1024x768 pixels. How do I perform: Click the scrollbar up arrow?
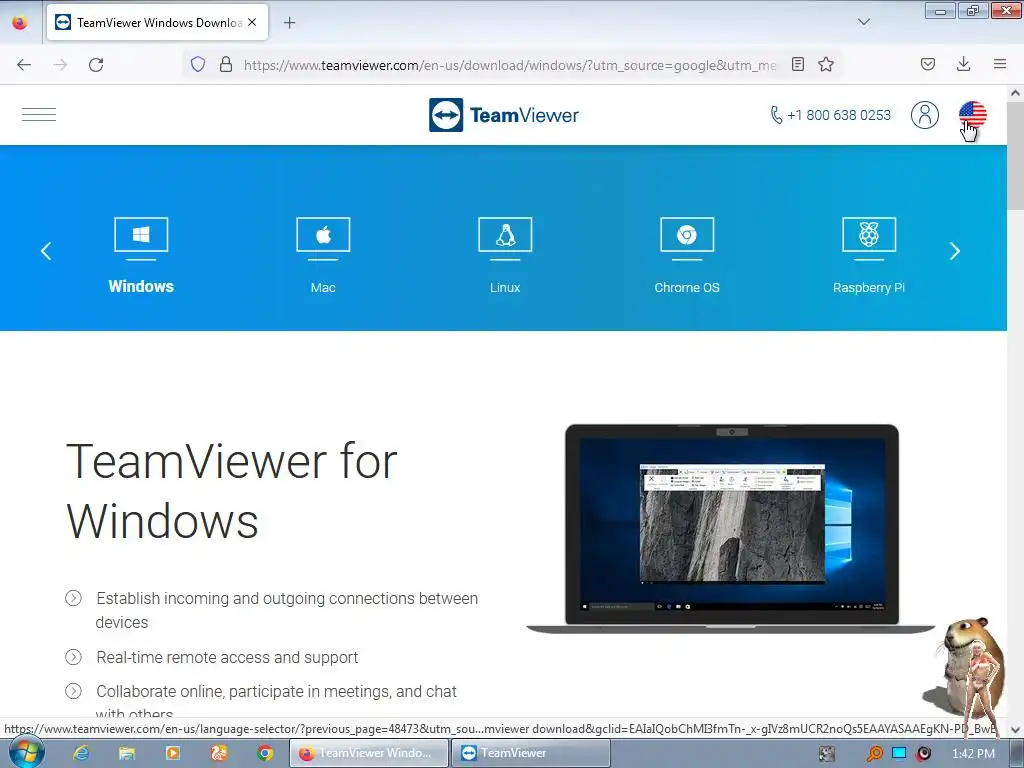[1015, 93]
